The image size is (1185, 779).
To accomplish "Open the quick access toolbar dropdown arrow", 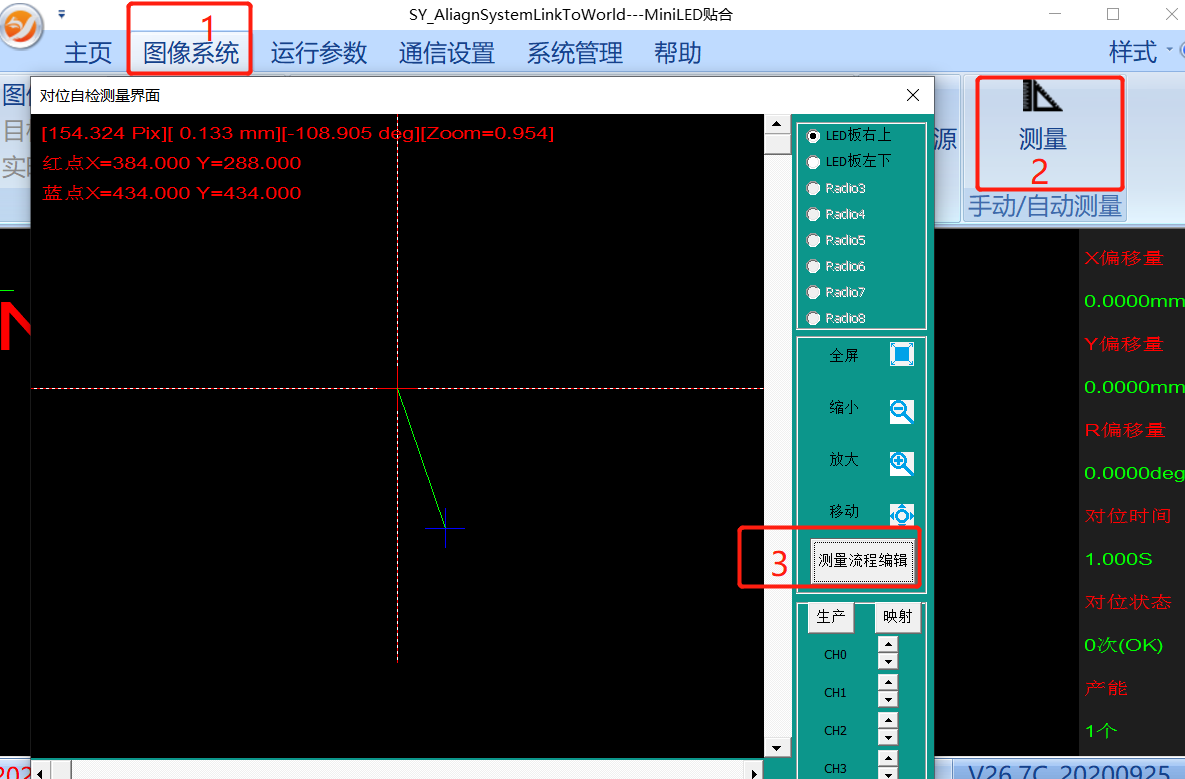I will click(x=62, y=15).
